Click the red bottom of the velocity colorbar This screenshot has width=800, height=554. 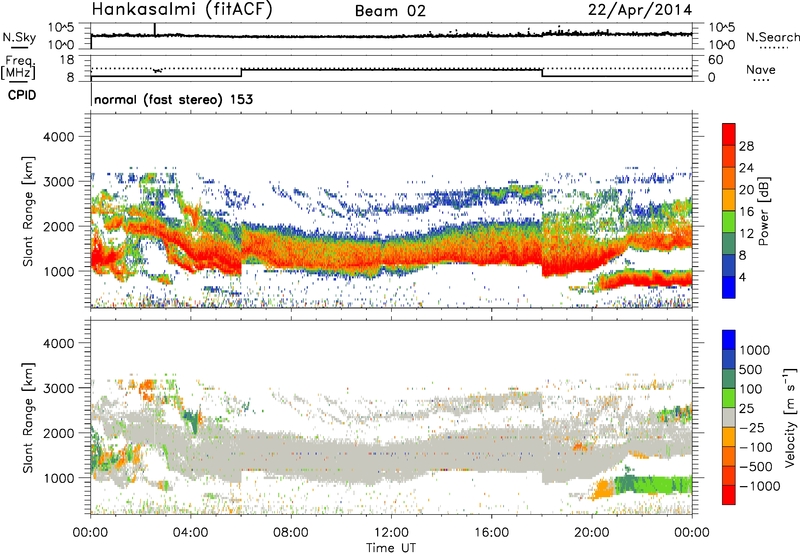click(x=729, y=495)
